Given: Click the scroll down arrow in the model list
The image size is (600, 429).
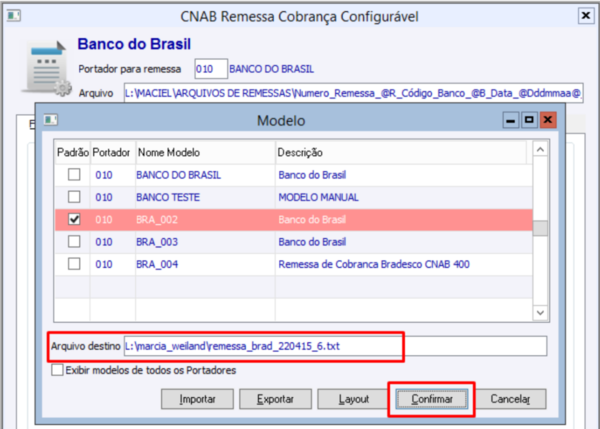Looking at the screenshot, I should (540, 313).
